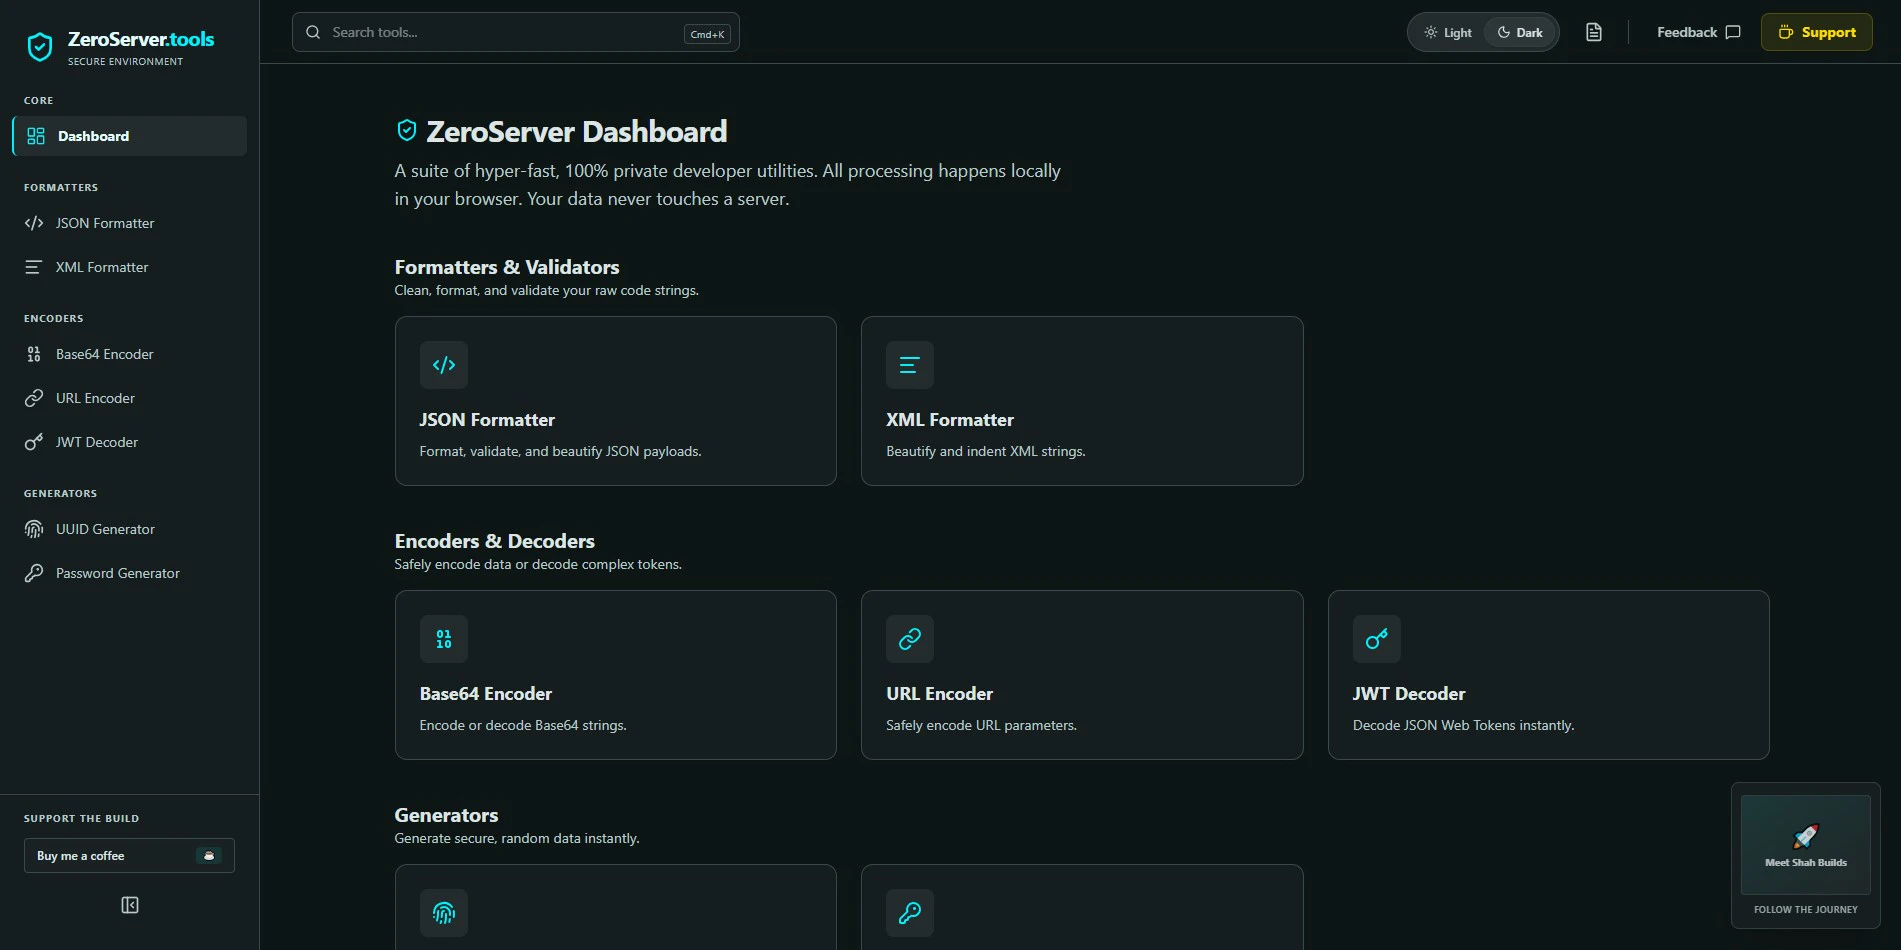Collapse the sidebar with the panel icon
Image resolution: width=1901 pixels, height=950 pixels.
130,905
